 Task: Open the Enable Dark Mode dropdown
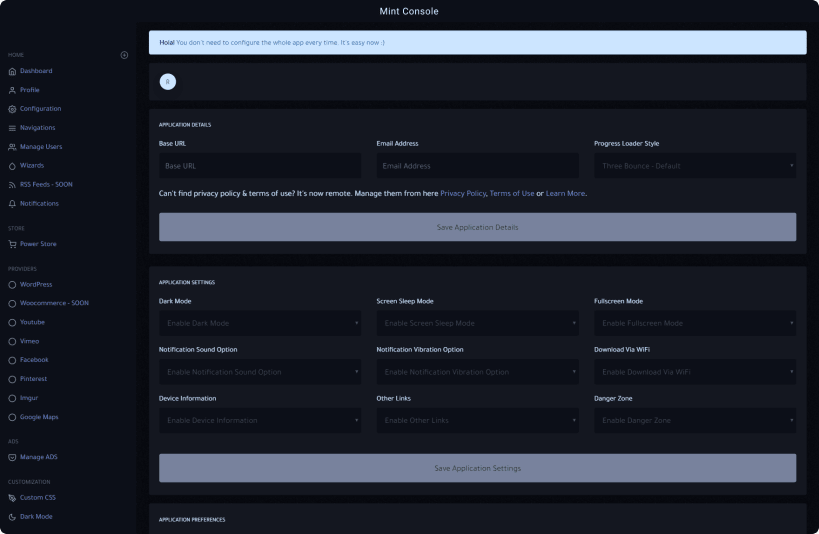pos(260,323)
